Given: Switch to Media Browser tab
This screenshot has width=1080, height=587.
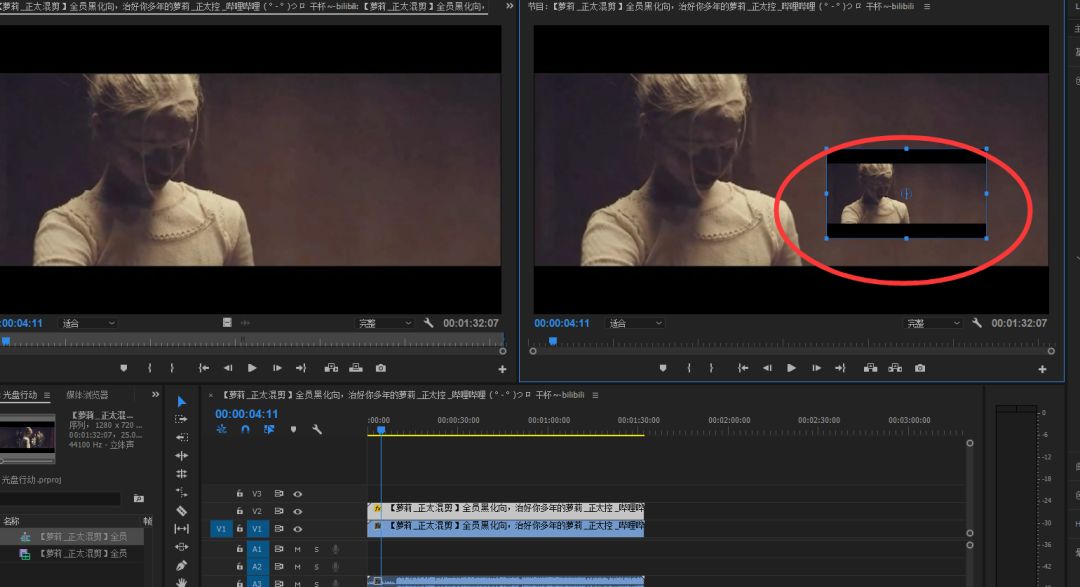Looking at the screenshot, I should [87, 395].
